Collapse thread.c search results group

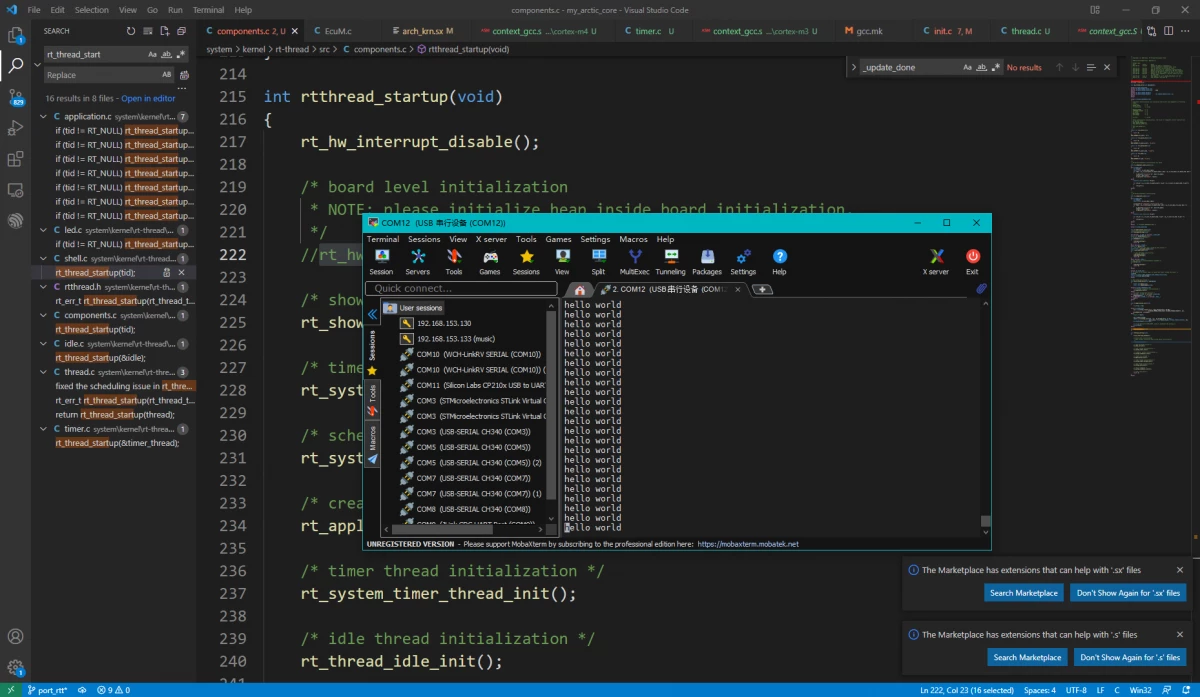pos(44,372)
